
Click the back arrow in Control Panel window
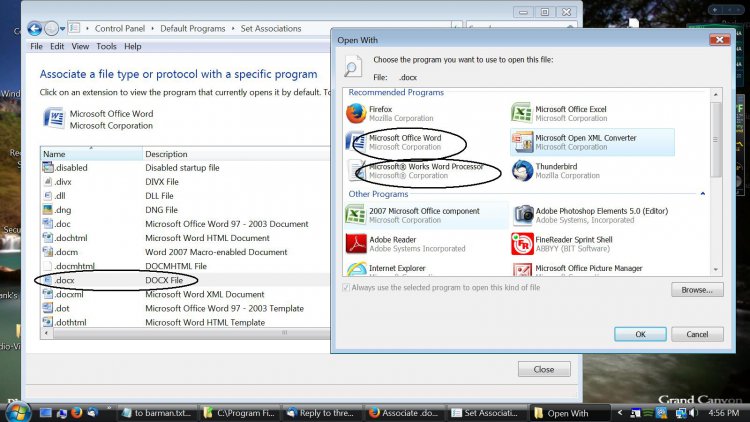(34, 29)
